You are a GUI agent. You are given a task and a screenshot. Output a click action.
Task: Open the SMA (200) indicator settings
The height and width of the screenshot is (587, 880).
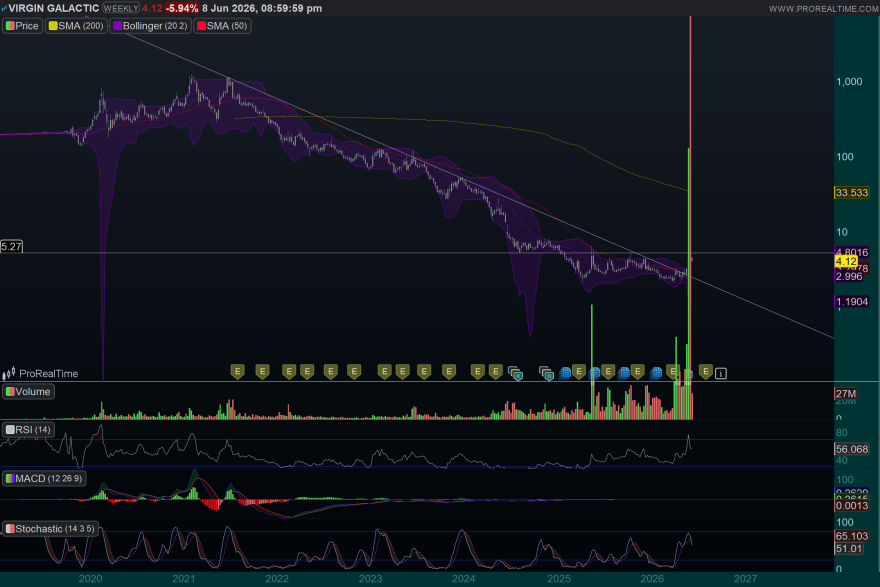pyautogui.click(x=76, y=26)
